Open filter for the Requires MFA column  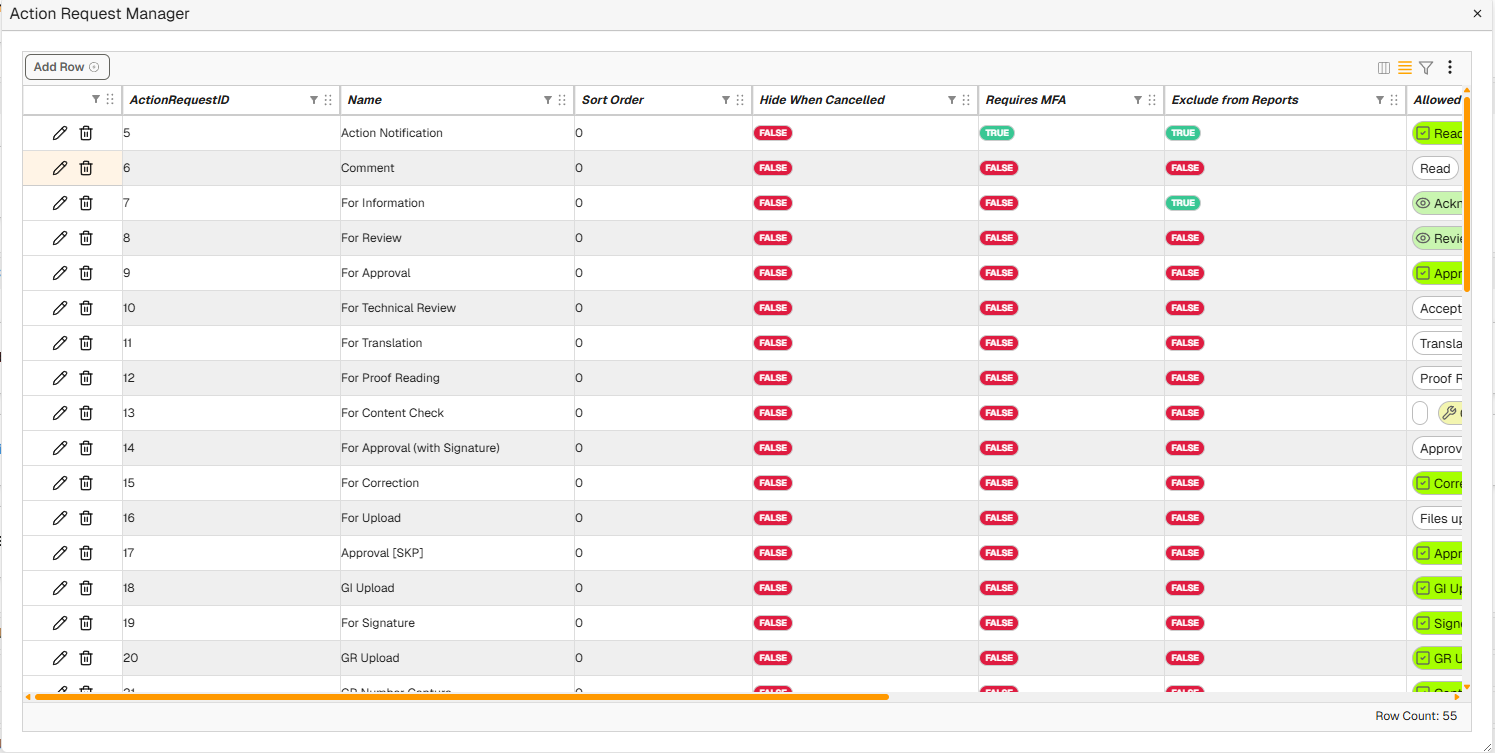tap(1138, 100)
